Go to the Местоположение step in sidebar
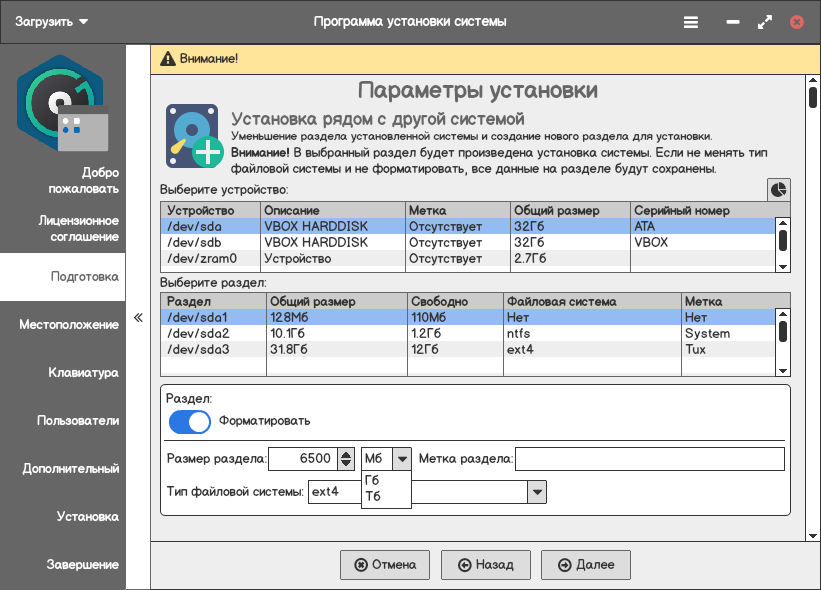Image resolution: width=821 pixels, height=590 pixels. coord(69,325)
